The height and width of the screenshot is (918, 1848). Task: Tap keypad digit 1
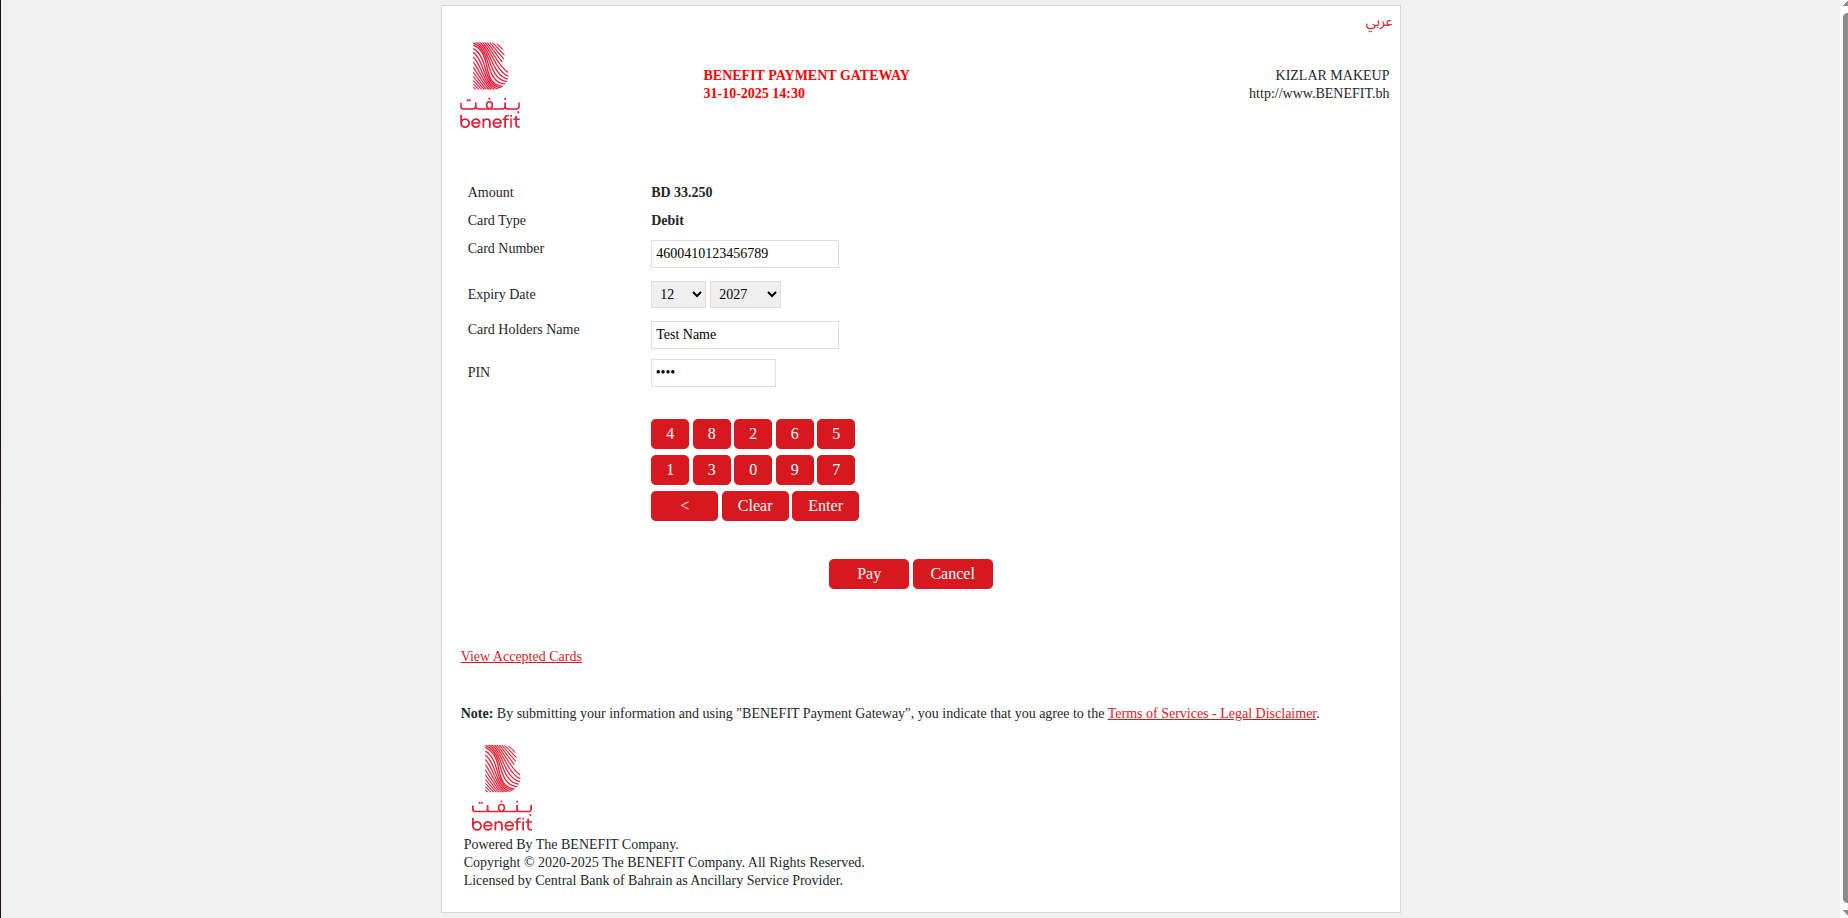click(670, 470)
